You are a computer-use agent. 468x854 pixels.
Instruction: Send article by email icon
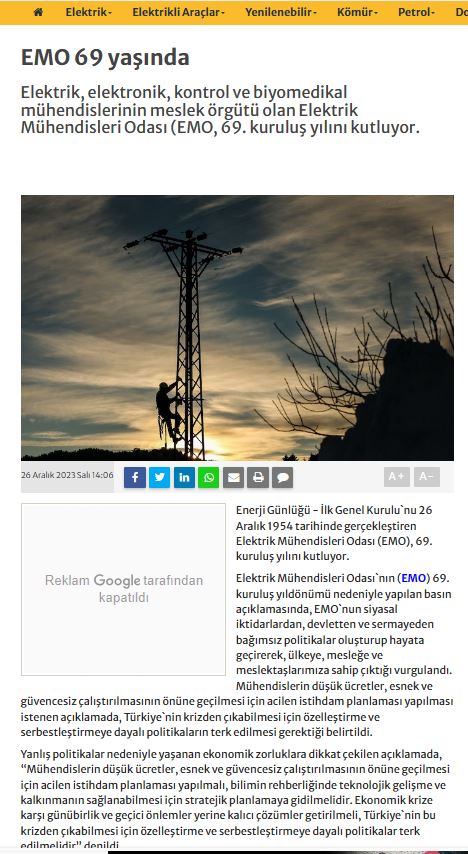(233, 478)
